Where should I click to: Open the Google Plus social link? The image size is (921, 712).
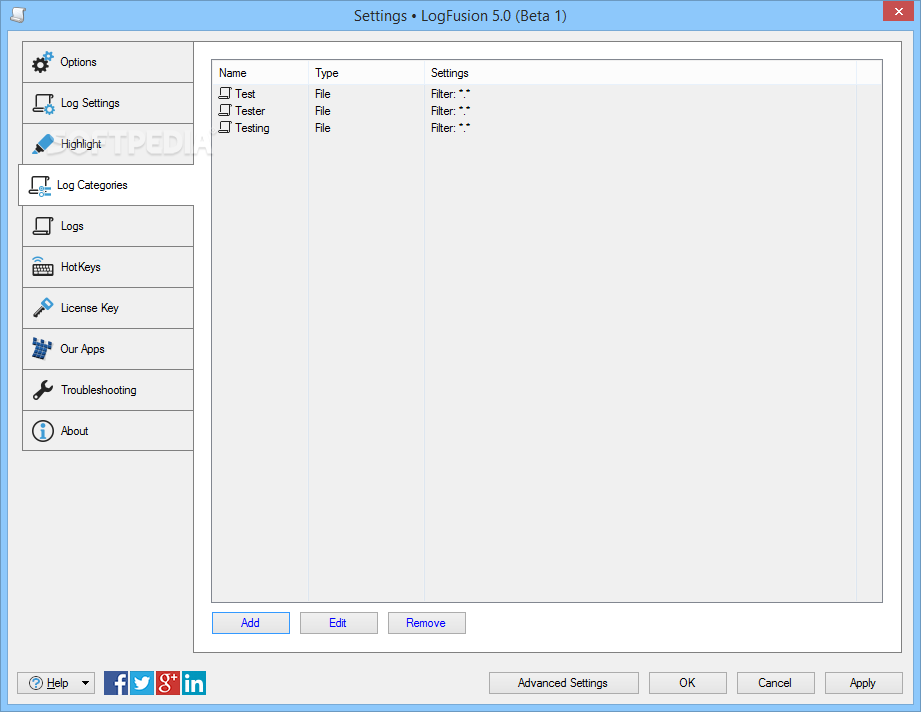point(167,683)
